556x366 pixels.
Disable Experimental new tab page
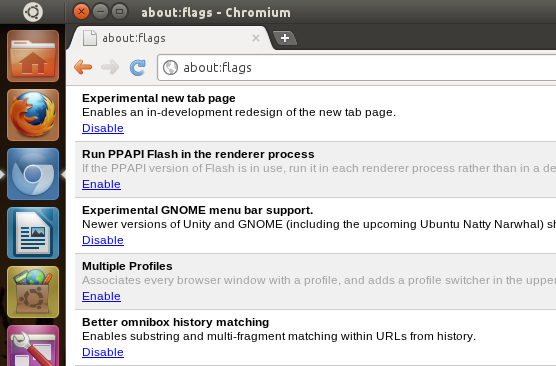103,128
